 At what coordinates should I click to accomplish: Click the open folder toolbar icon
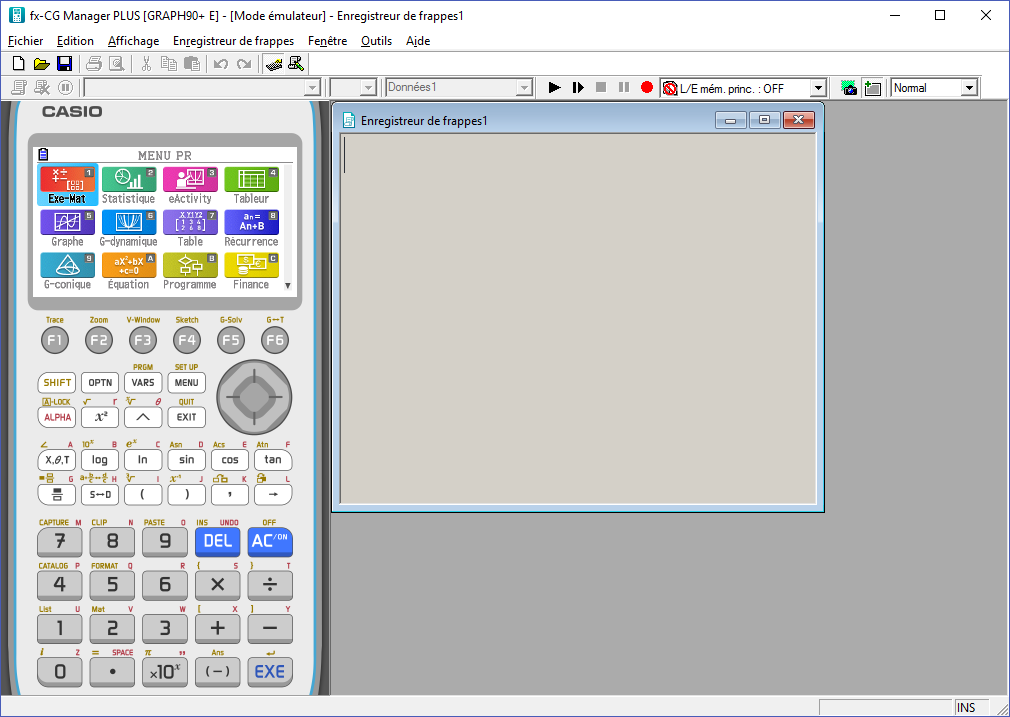[41, 64]
